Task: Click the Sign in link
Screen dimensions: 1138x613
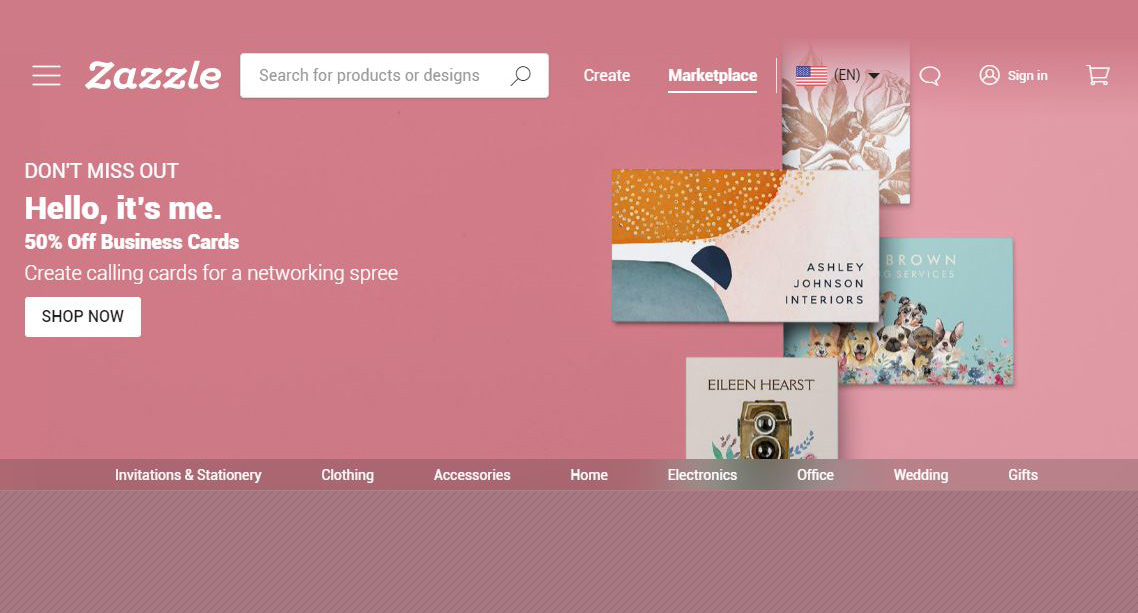Action: point(1027,75)
